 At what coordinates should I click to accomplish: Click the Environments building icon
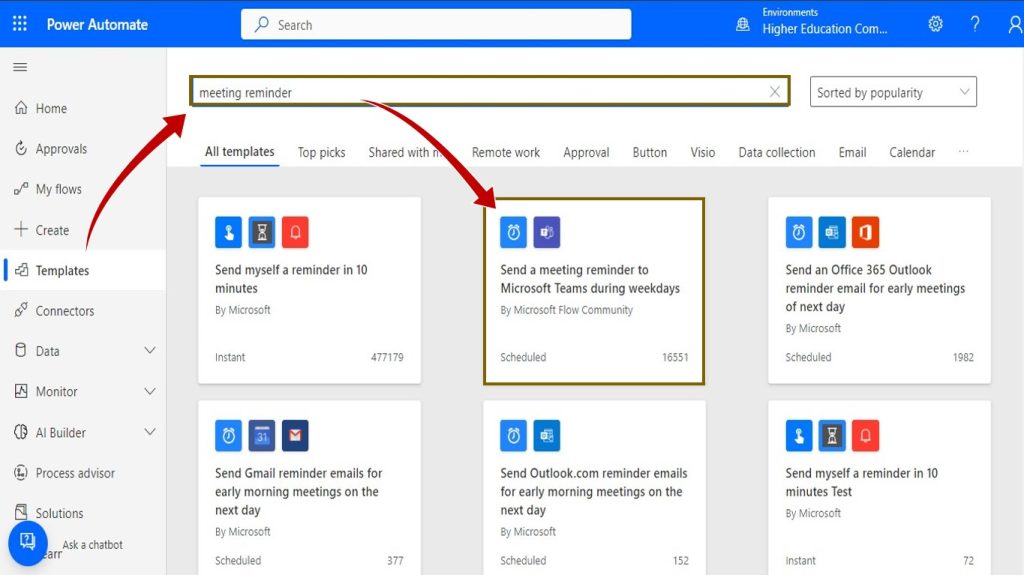tap(743, 25)
